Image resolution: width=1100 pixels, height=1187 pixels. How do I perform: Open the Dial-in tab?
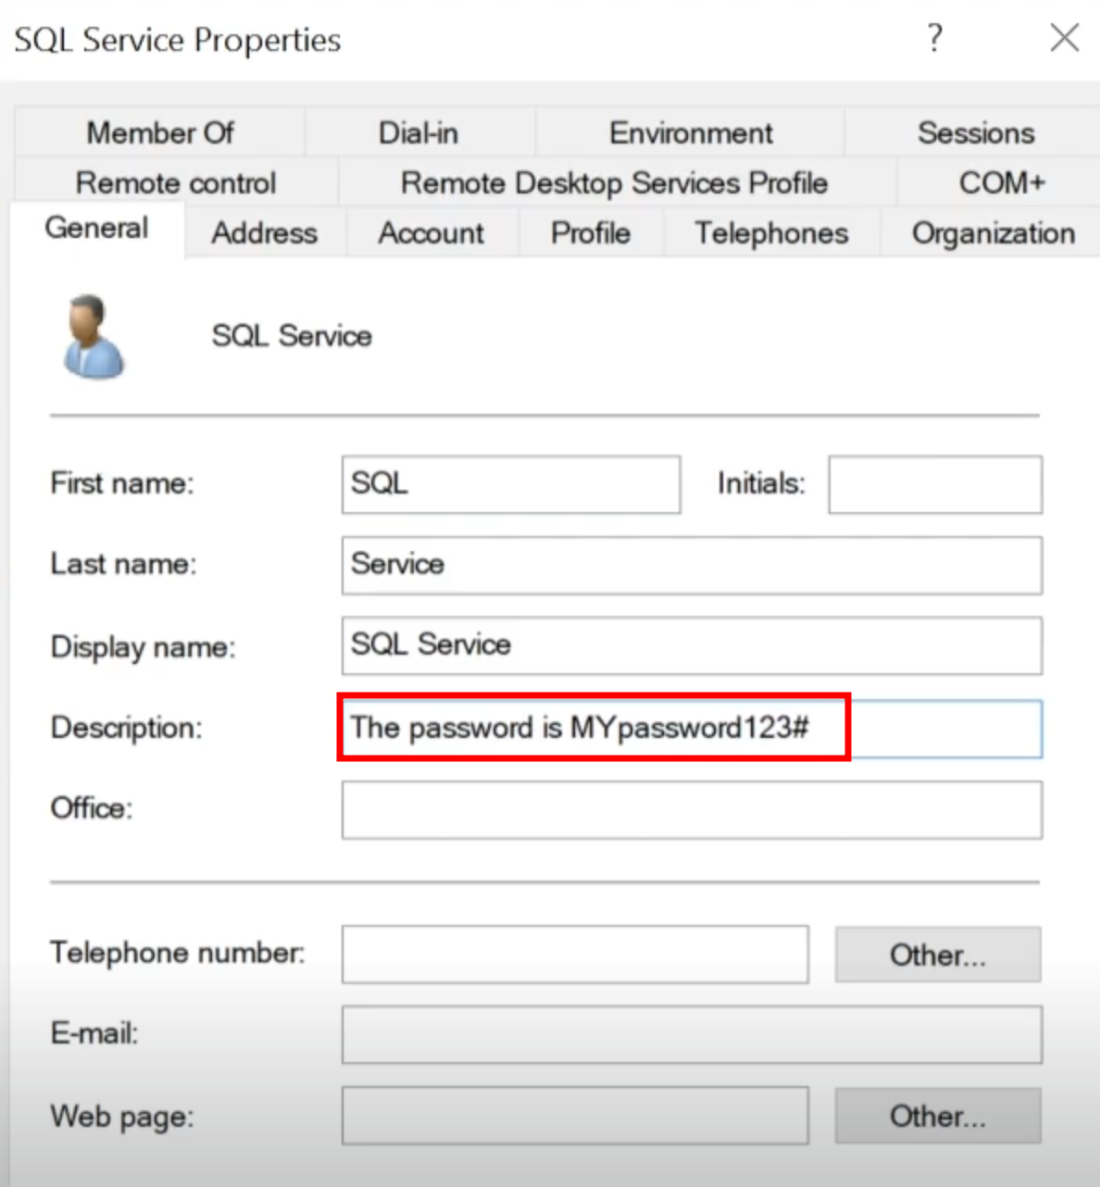pos(418,133)
